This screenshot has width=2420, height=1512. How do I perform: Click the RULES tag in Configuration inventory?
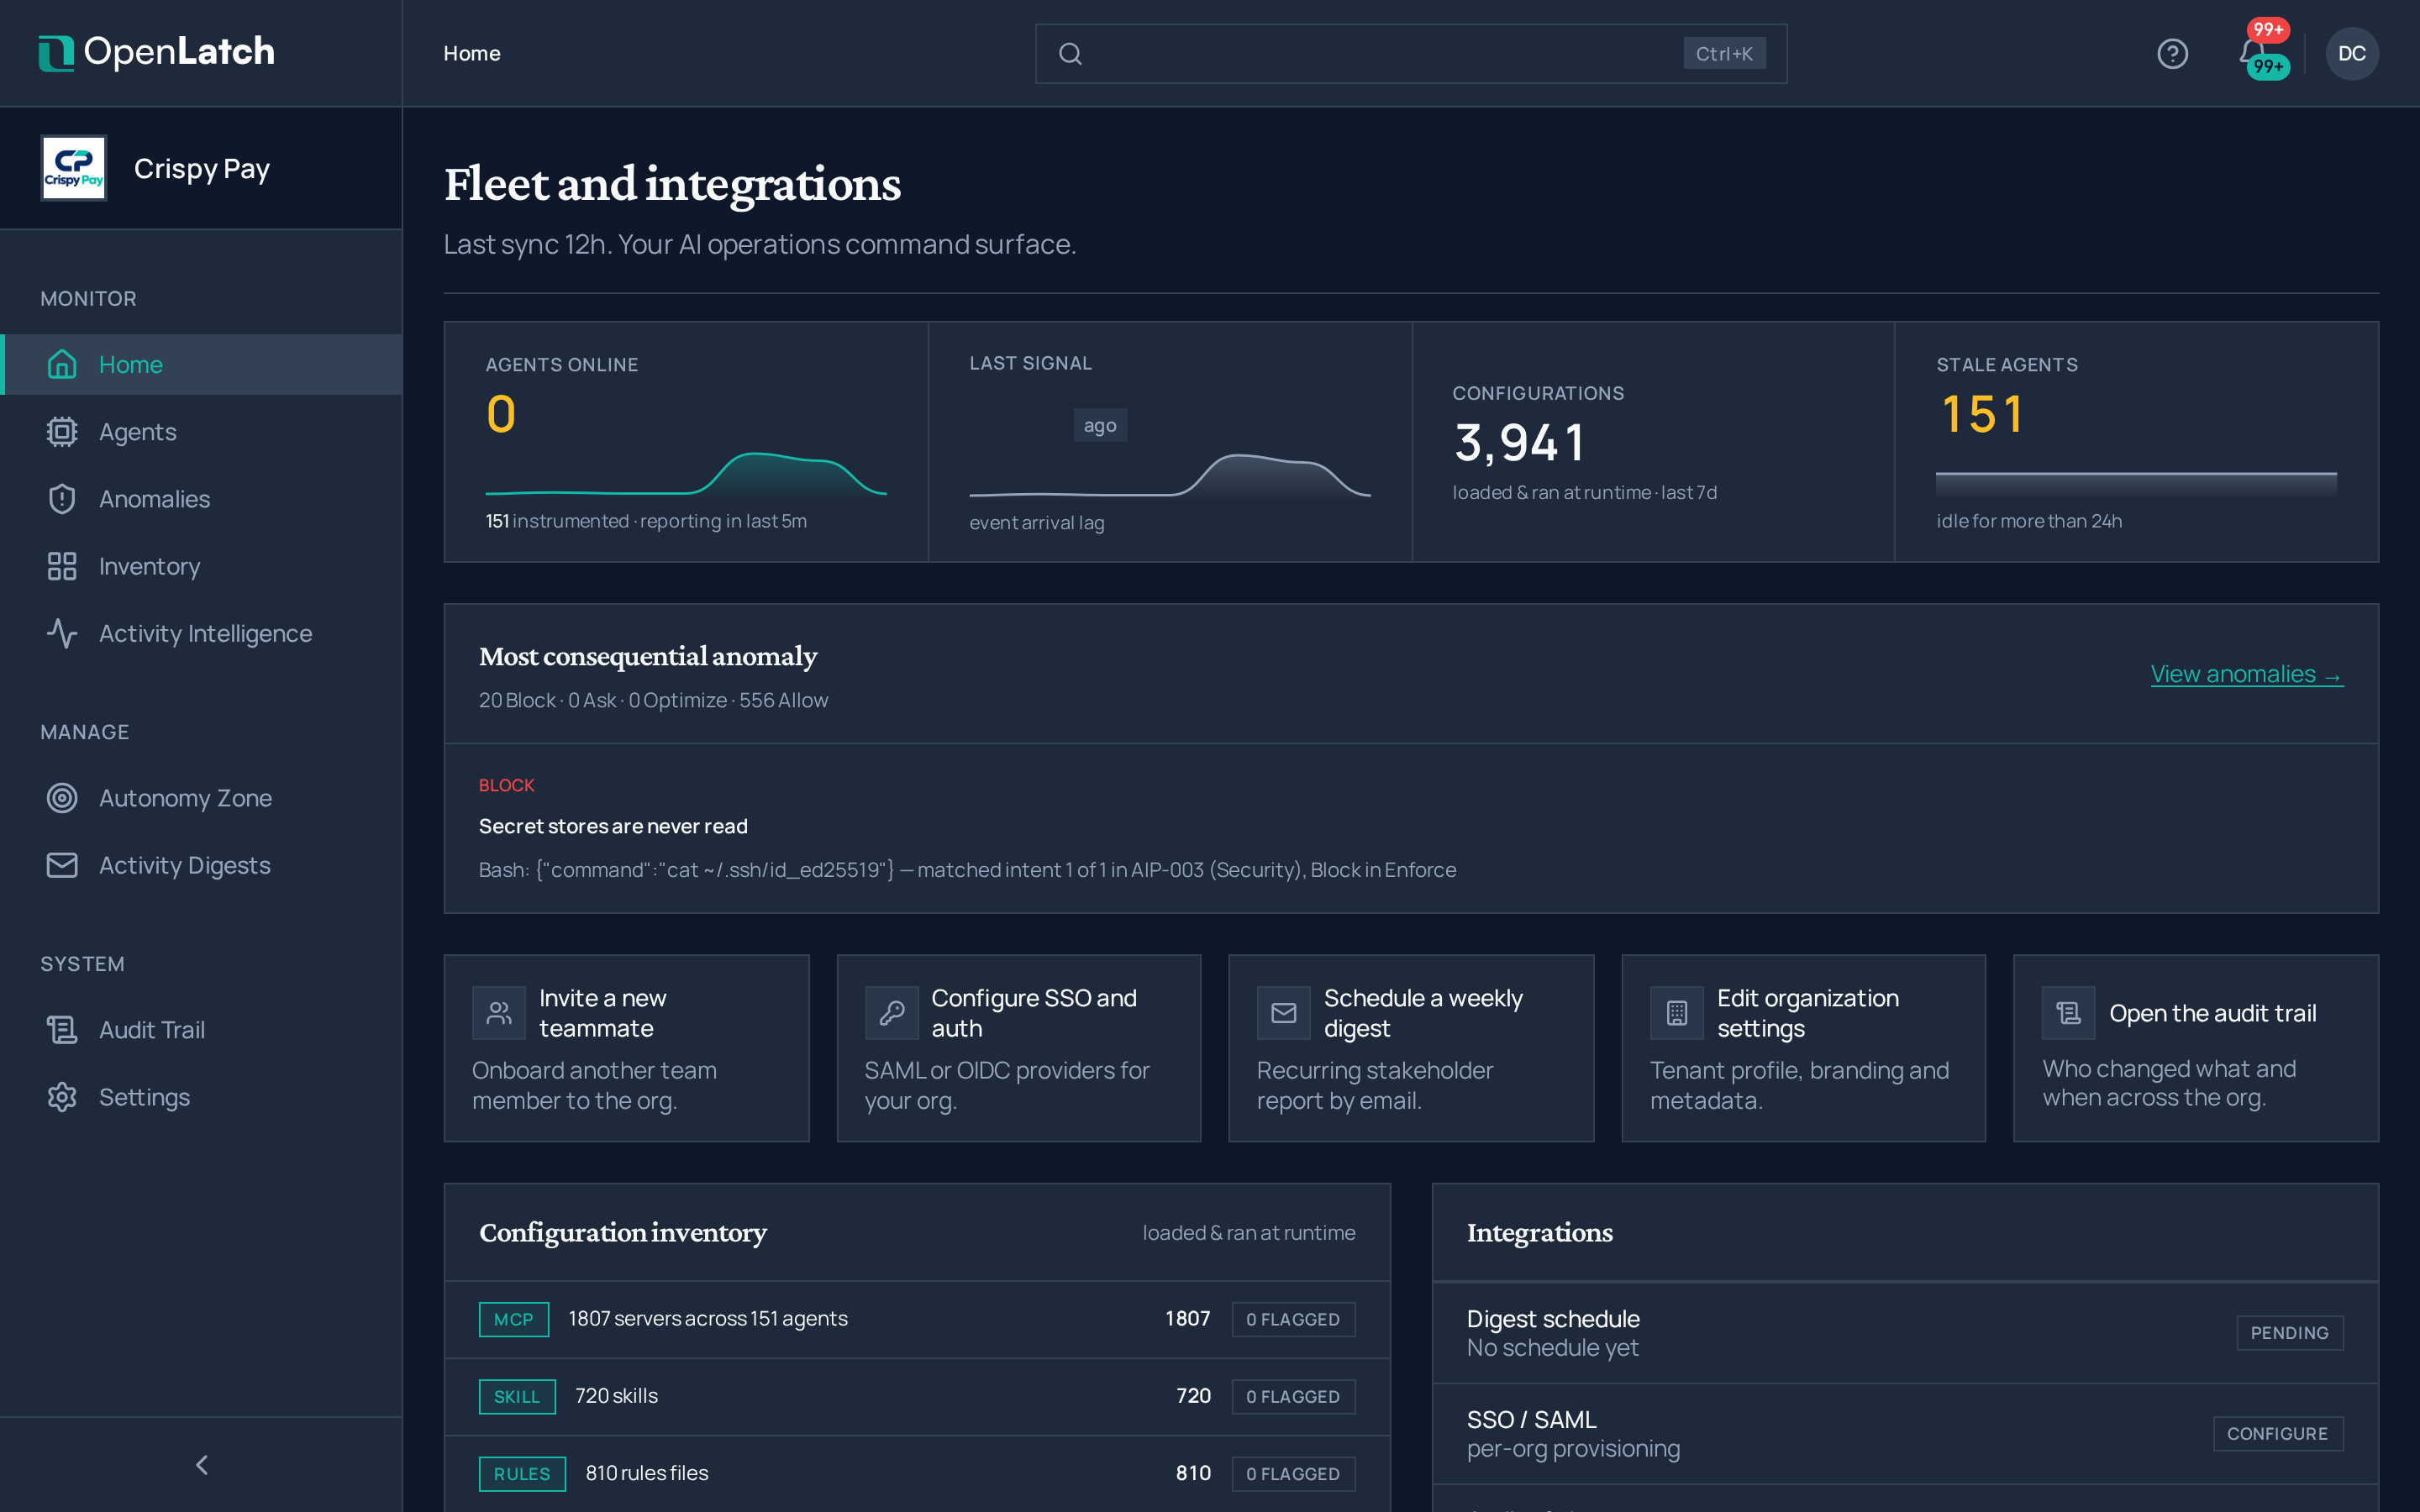coord(522,1474)
